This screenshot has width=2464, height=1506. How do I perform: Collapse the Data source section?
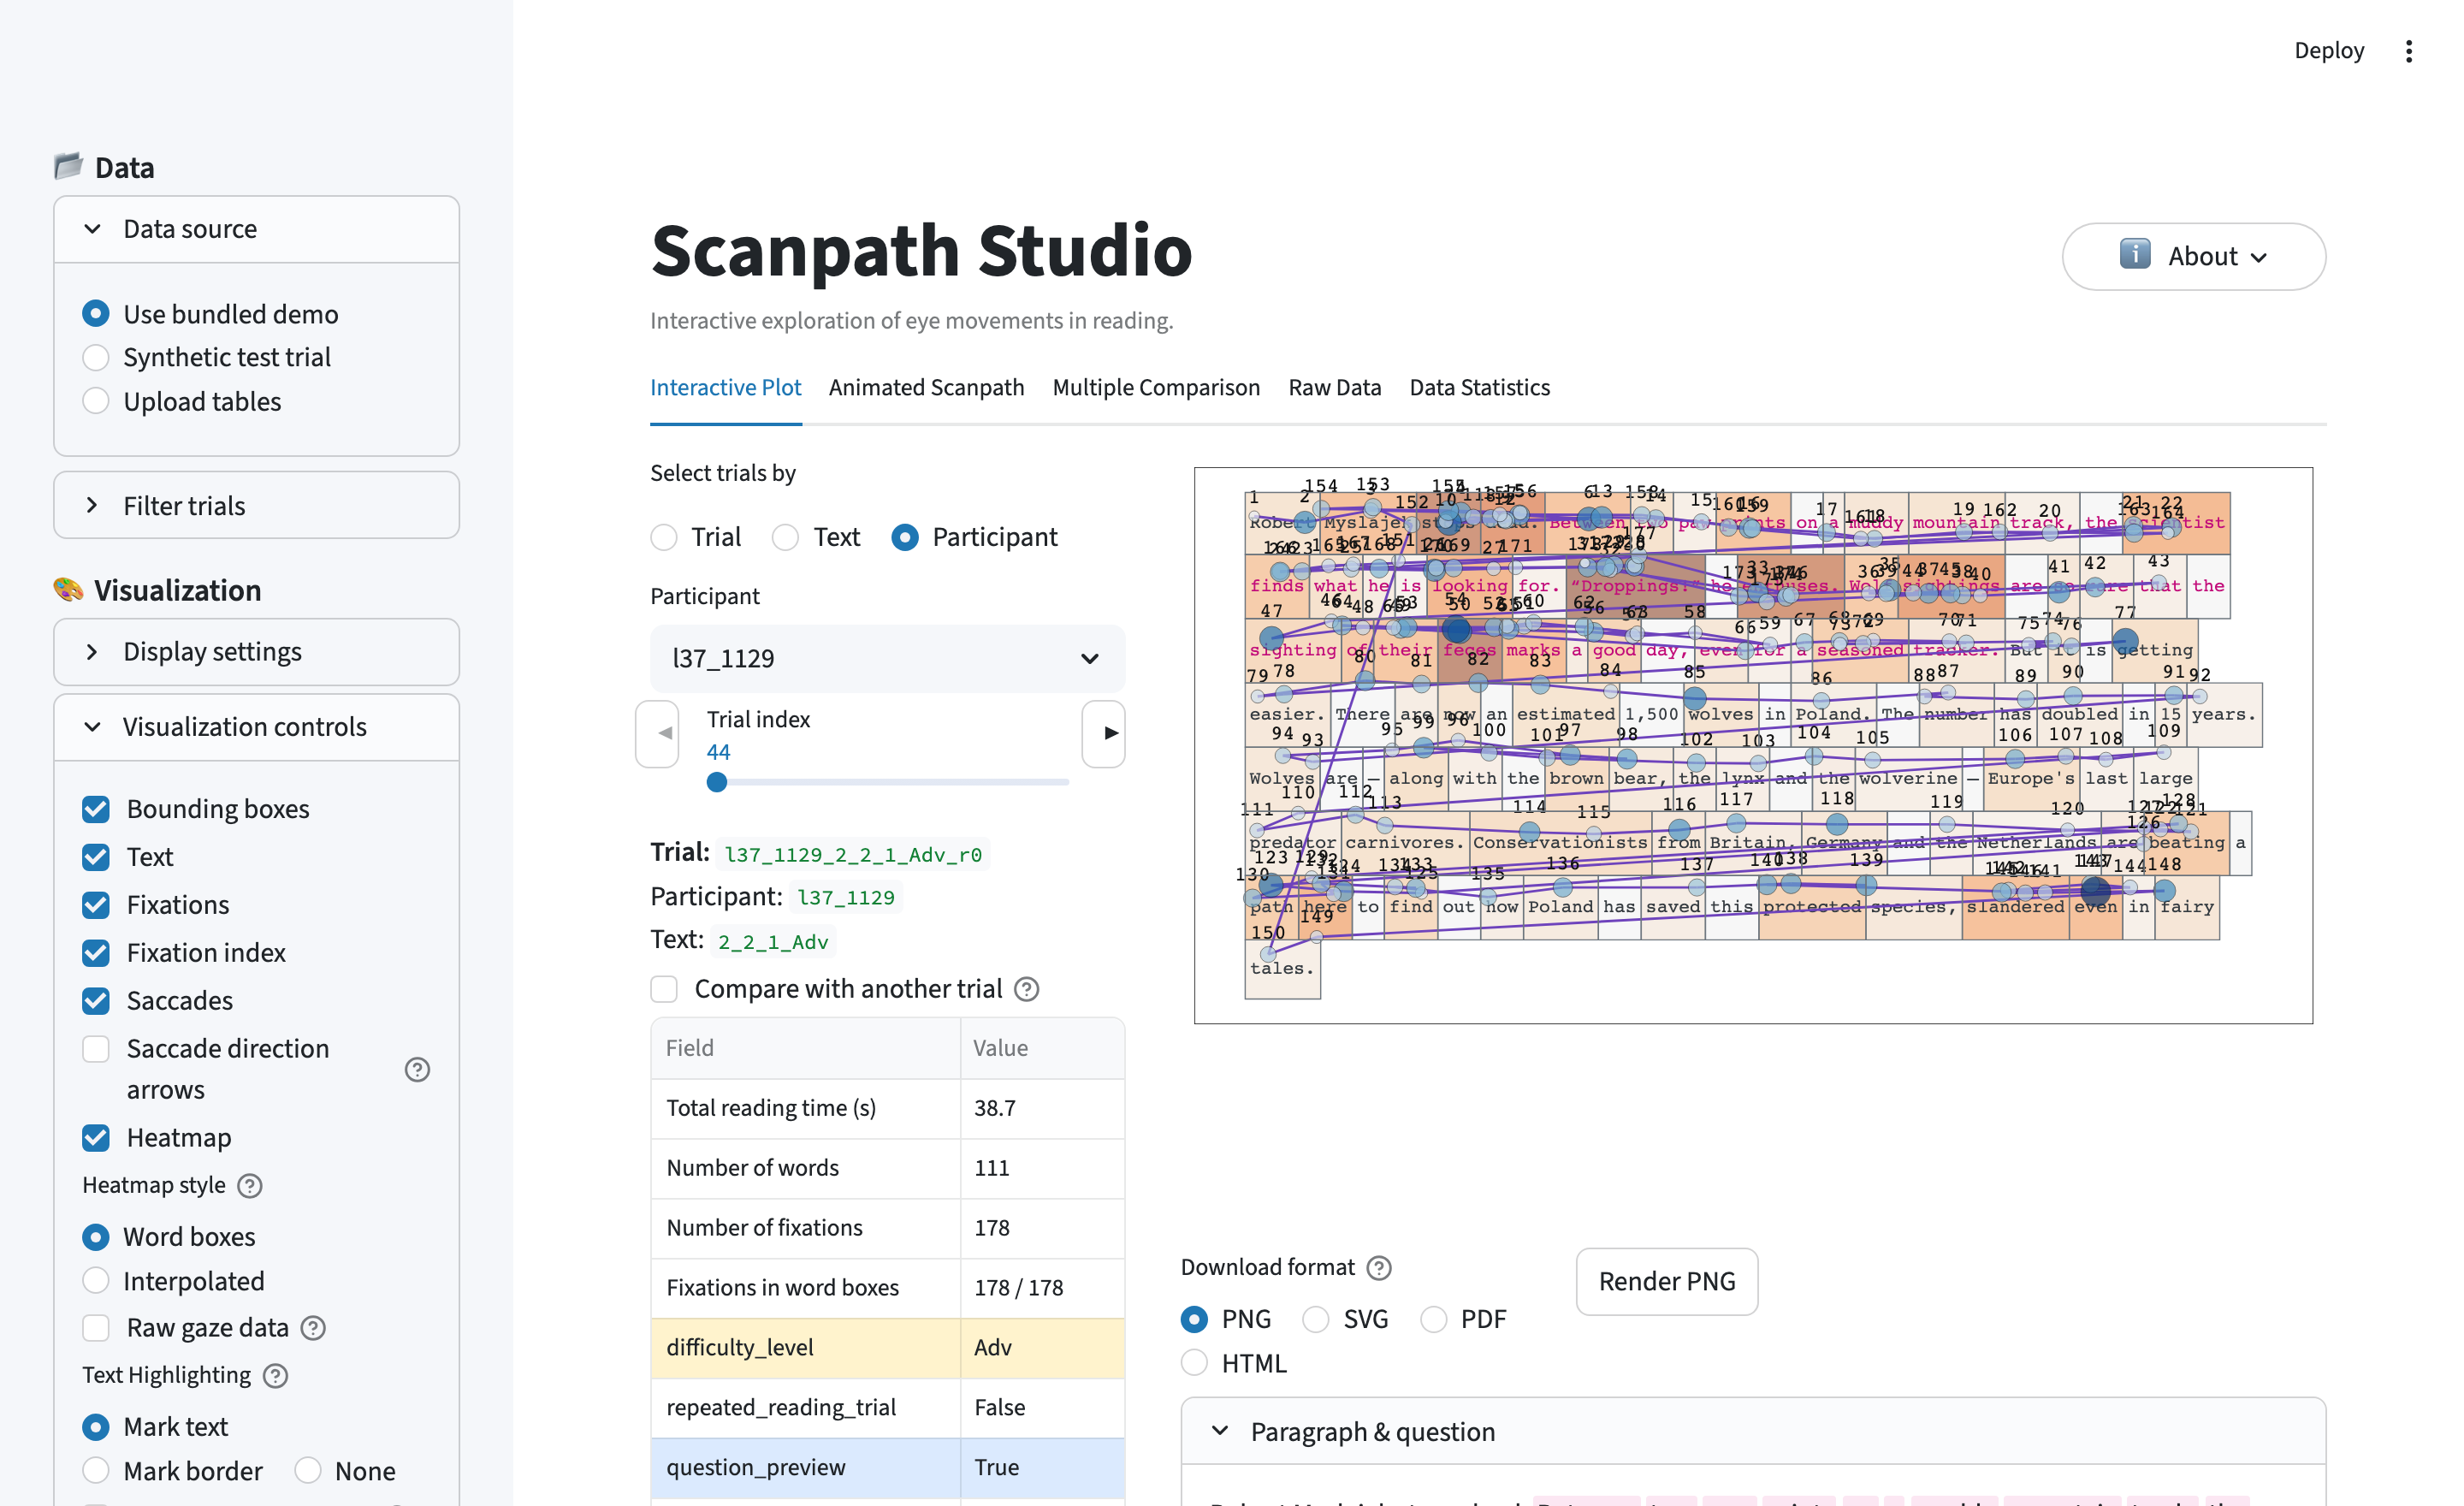click(x=256, y=229)
